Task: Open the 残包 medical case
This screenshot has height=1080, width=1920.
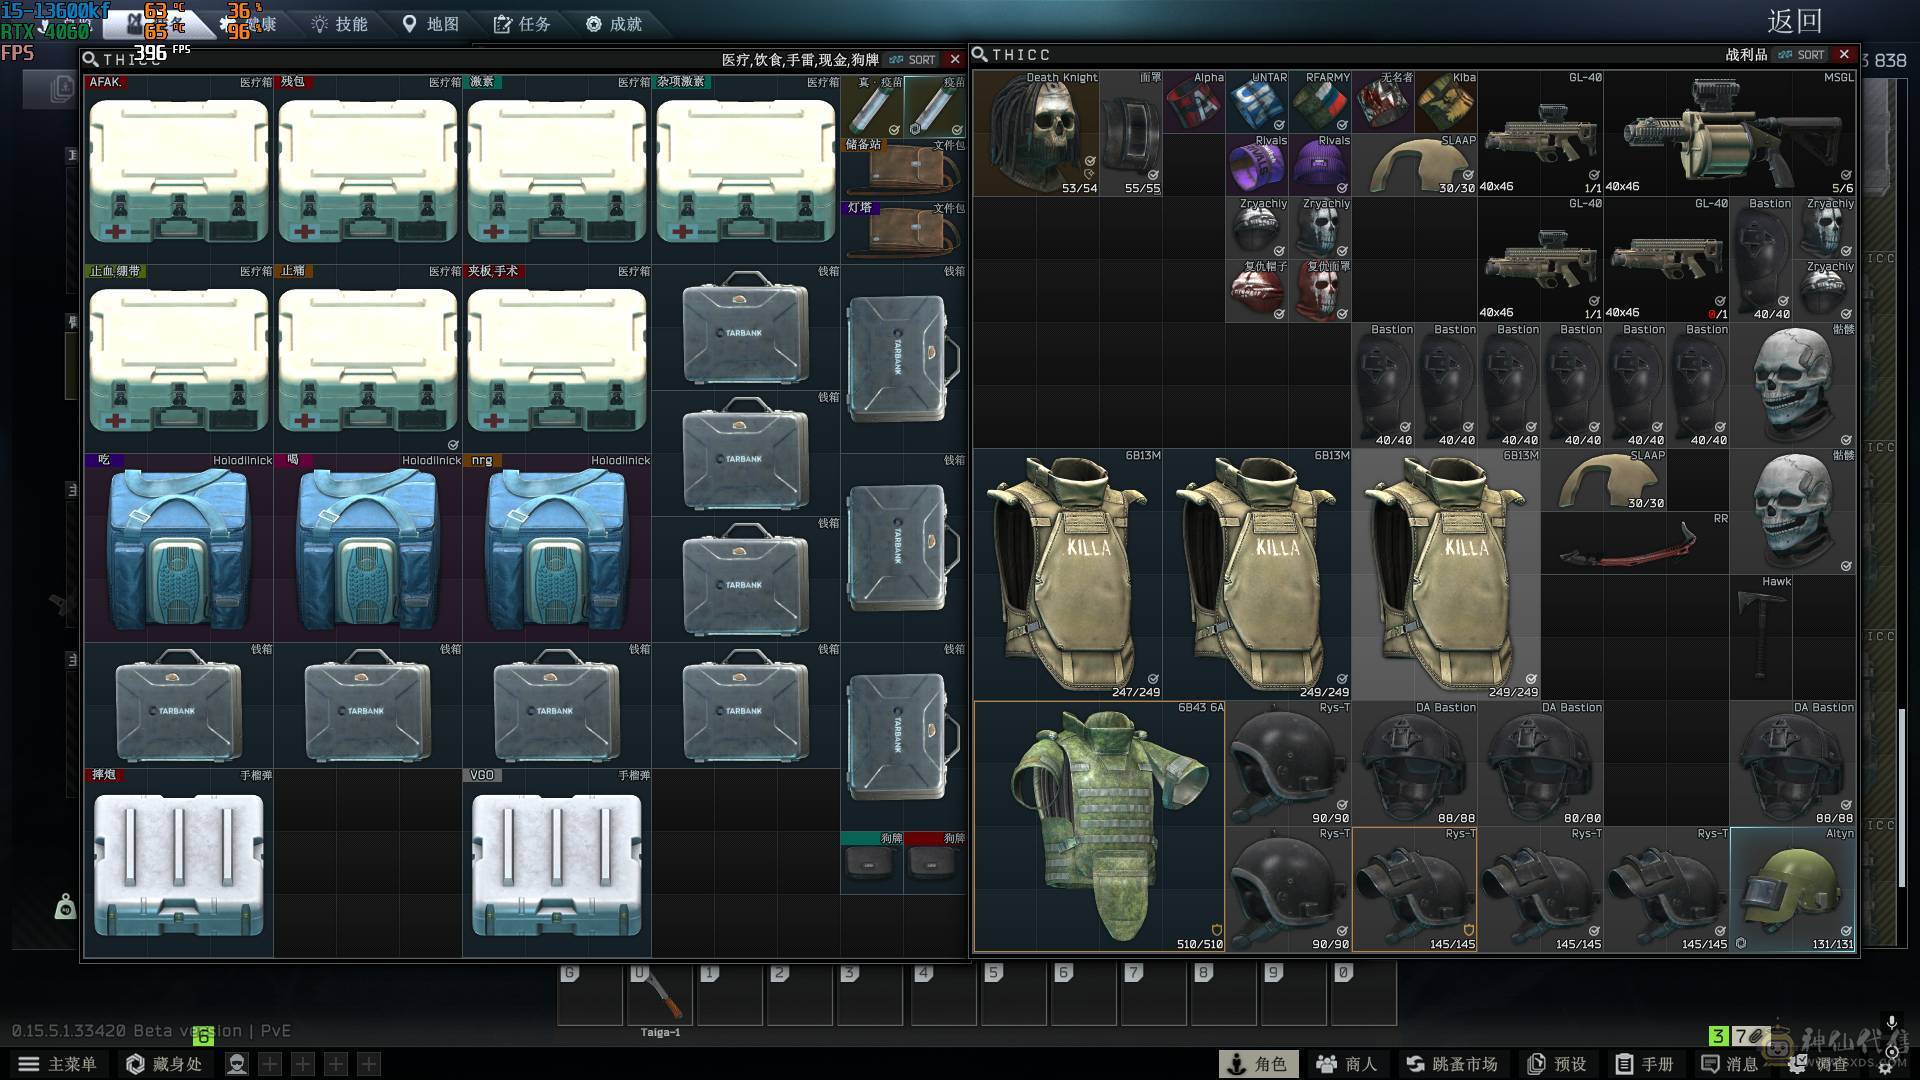Action: (368, 170)
